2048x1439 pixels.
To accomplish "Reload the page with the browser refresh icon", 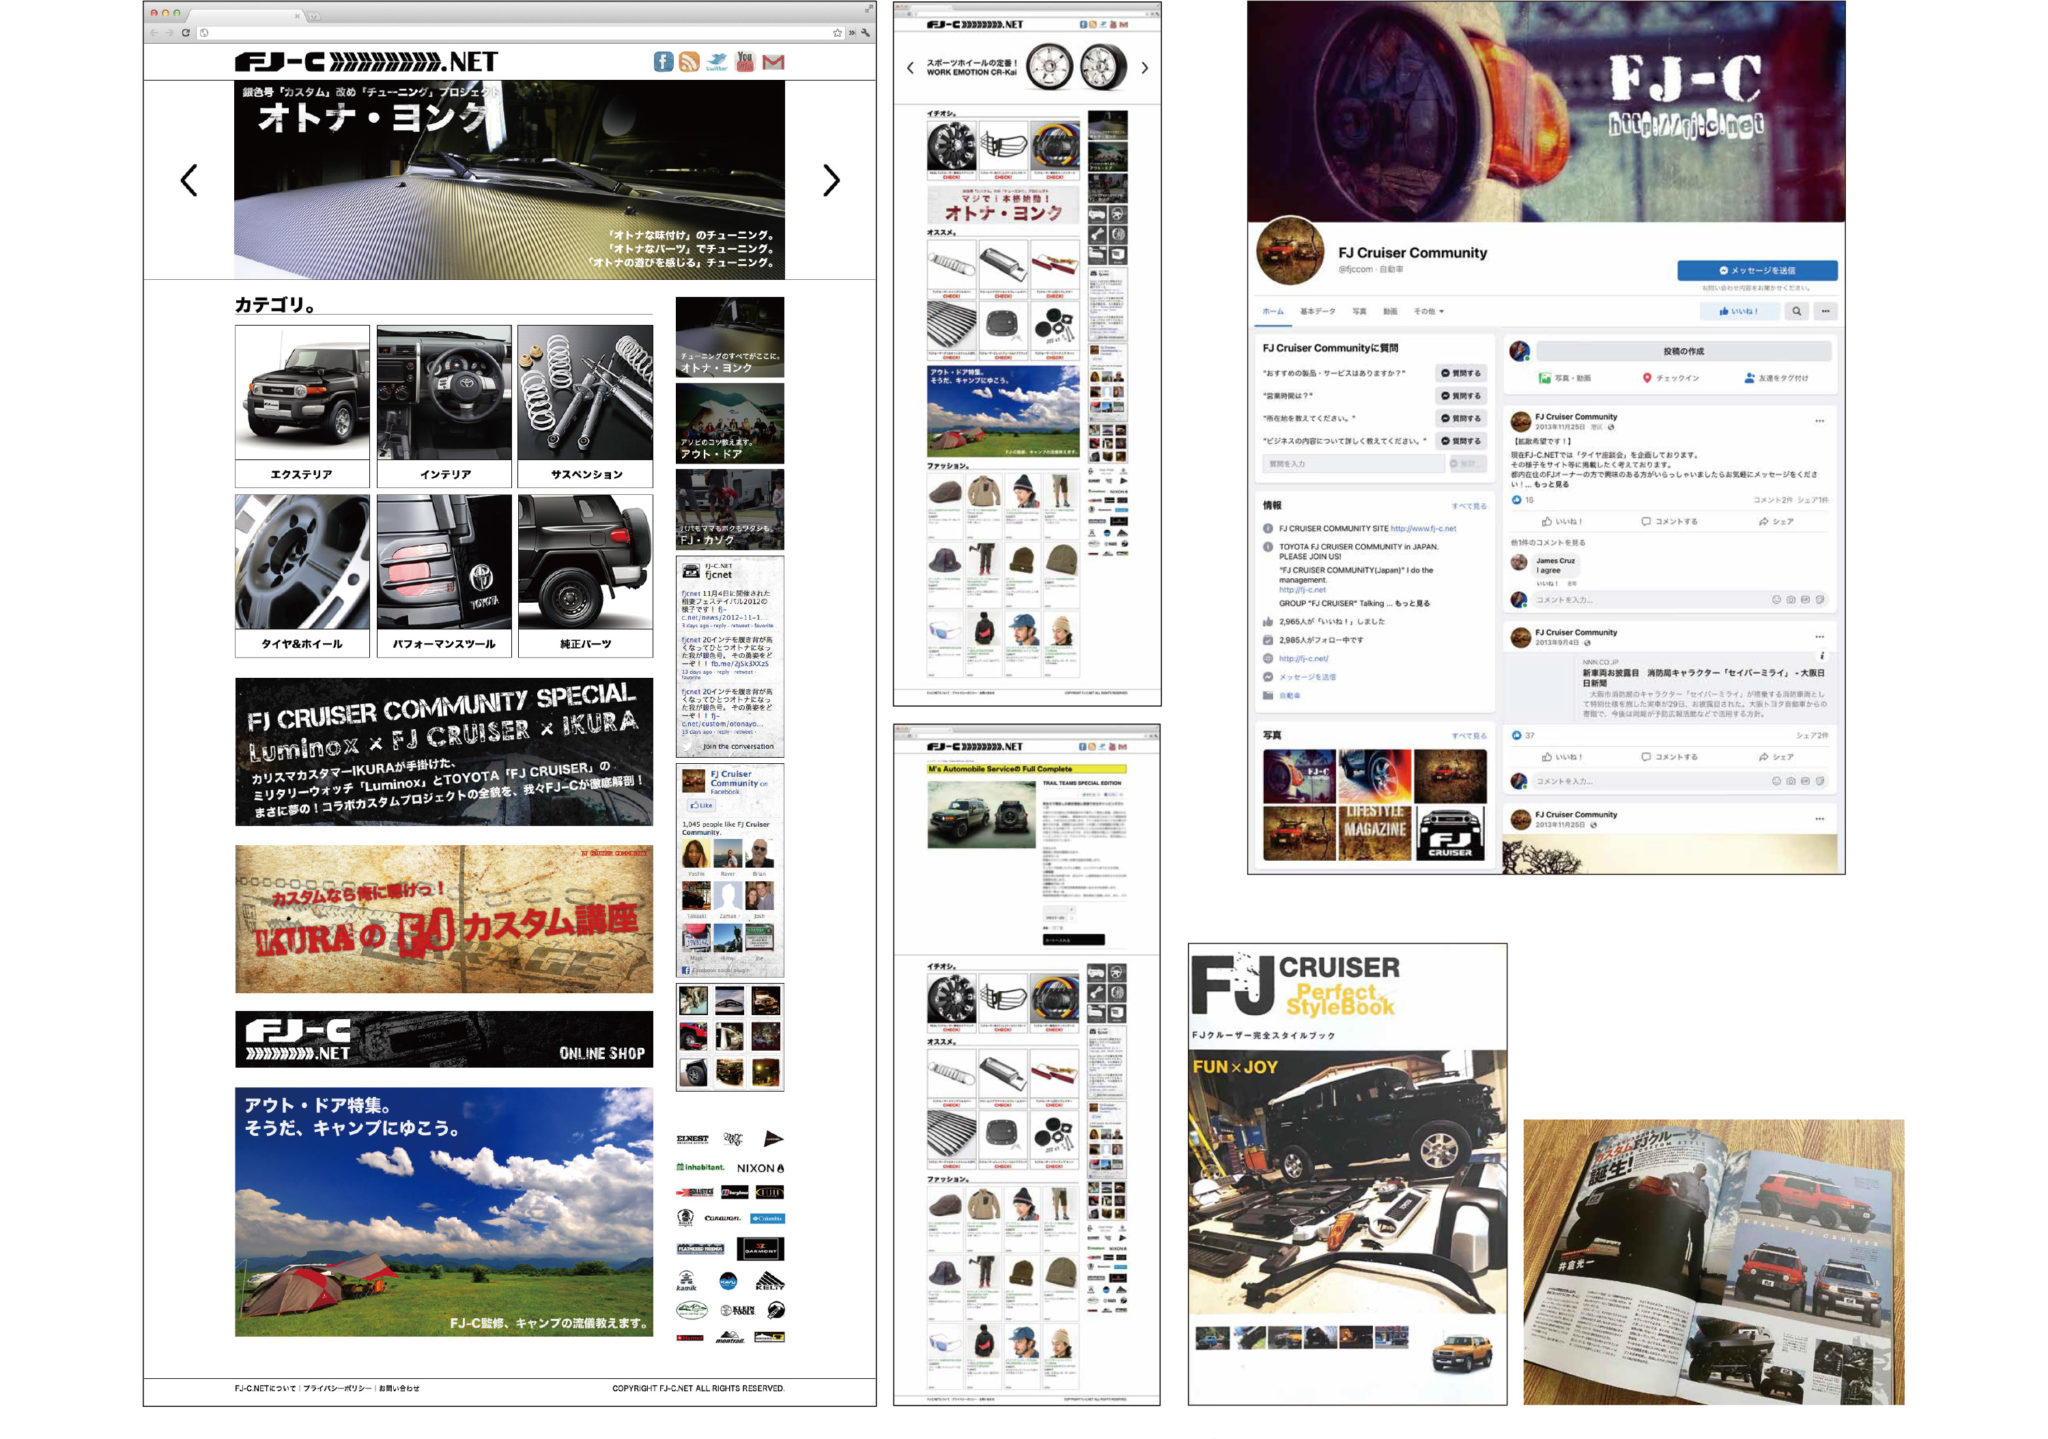I will [x=185, y=33].
